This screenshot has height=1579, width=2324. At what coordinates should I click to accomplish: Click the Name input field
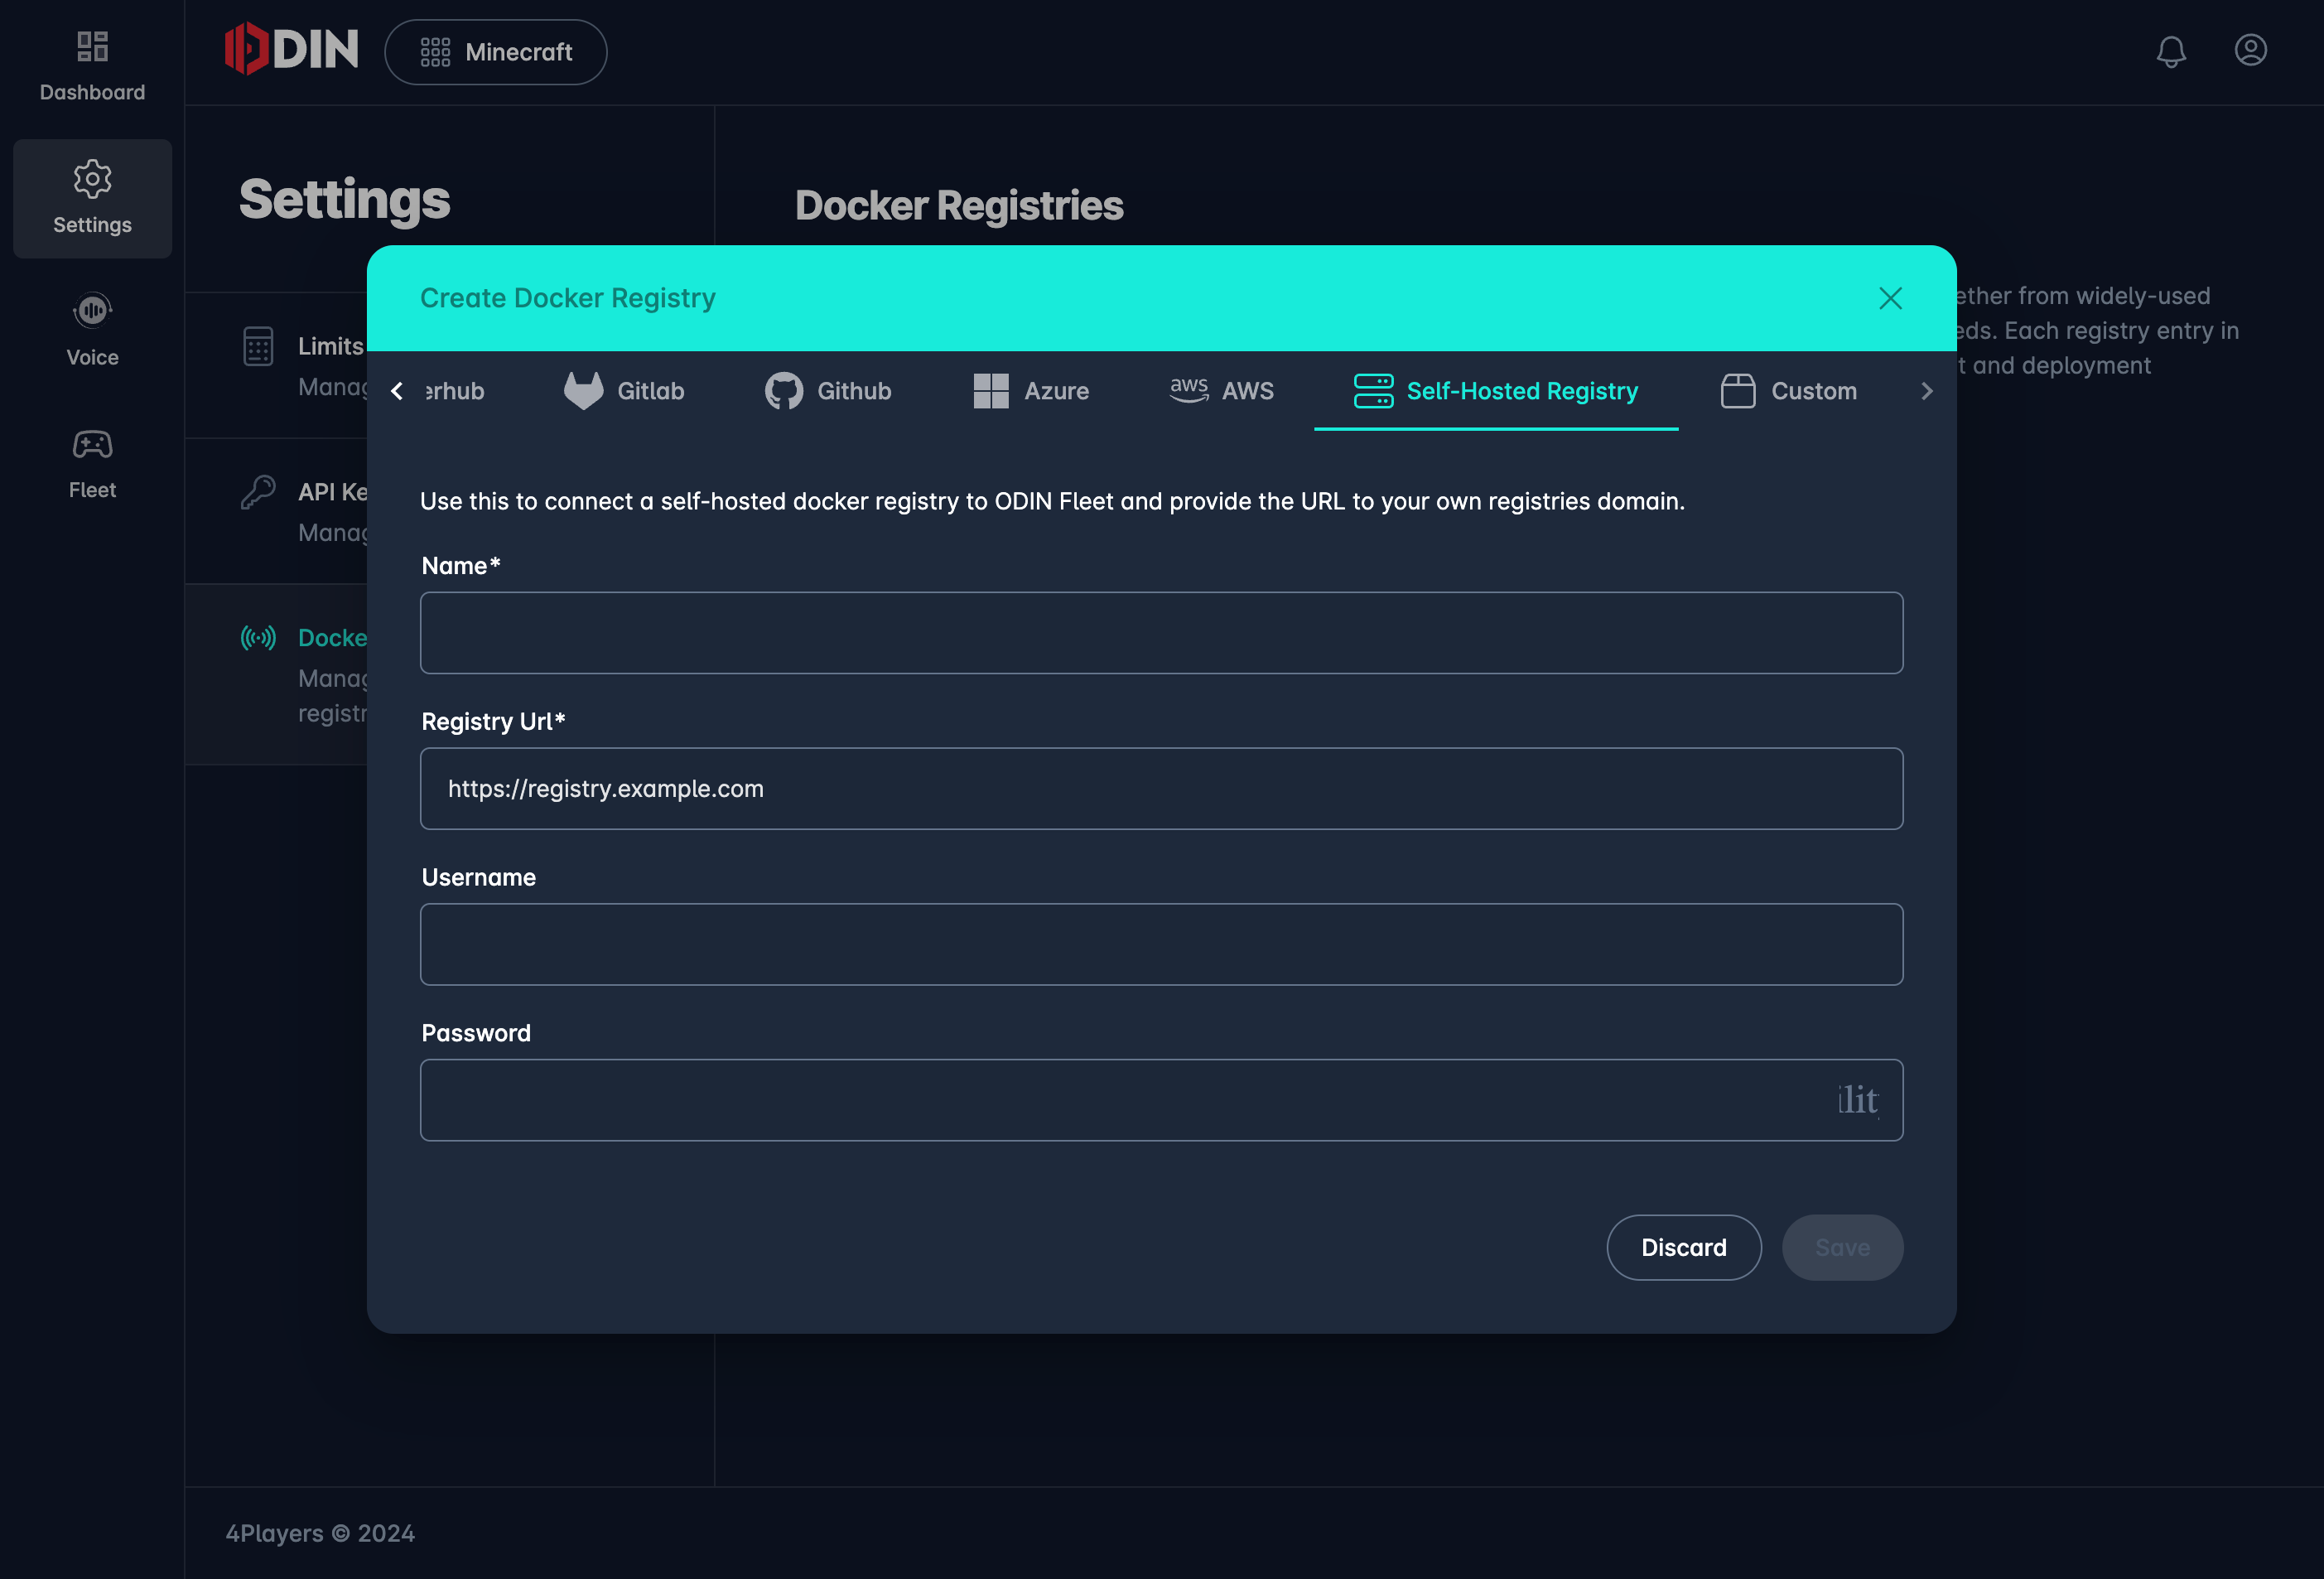point(1161,631)
